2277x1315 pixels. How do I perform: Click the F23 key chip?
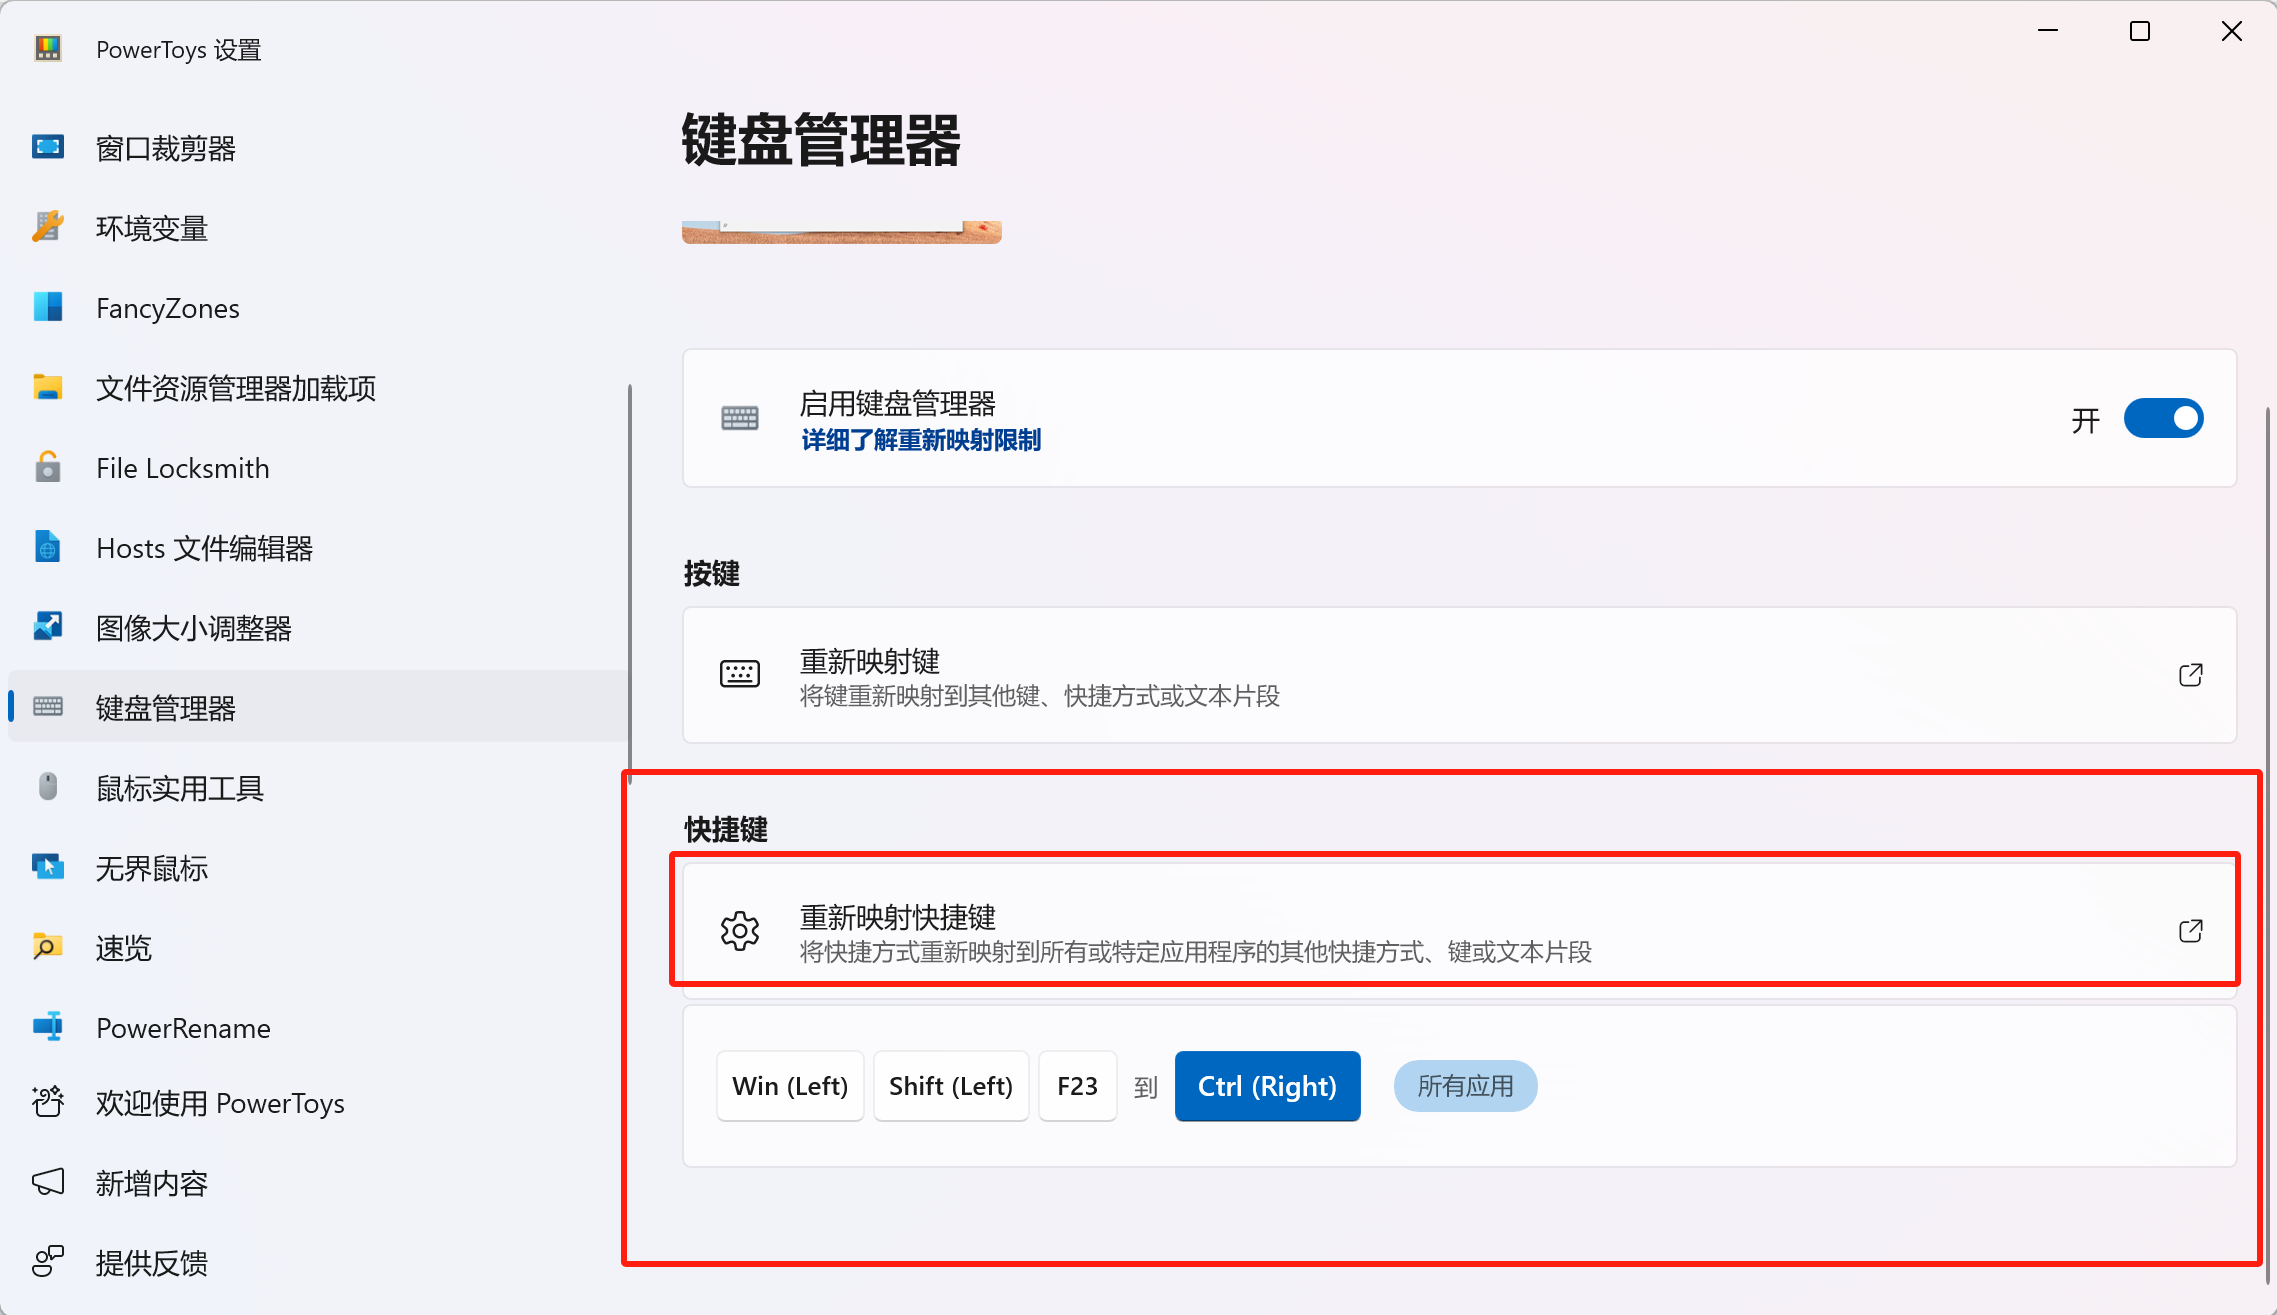click(1077, 1086)
